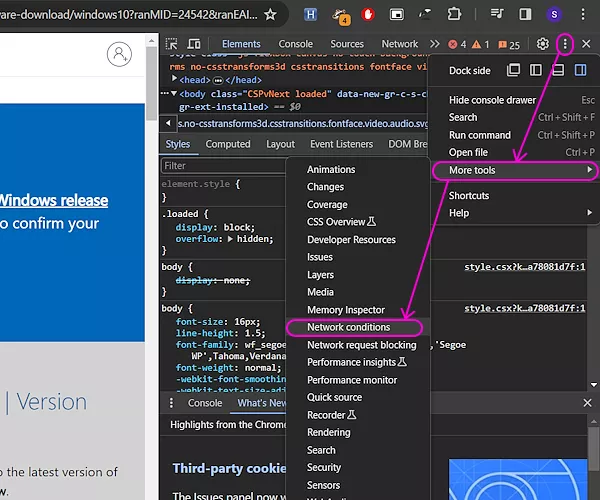Click the DevTools three-dot menu icon
The width and height of the screenshot is (600, 500).
pos(566,44)
